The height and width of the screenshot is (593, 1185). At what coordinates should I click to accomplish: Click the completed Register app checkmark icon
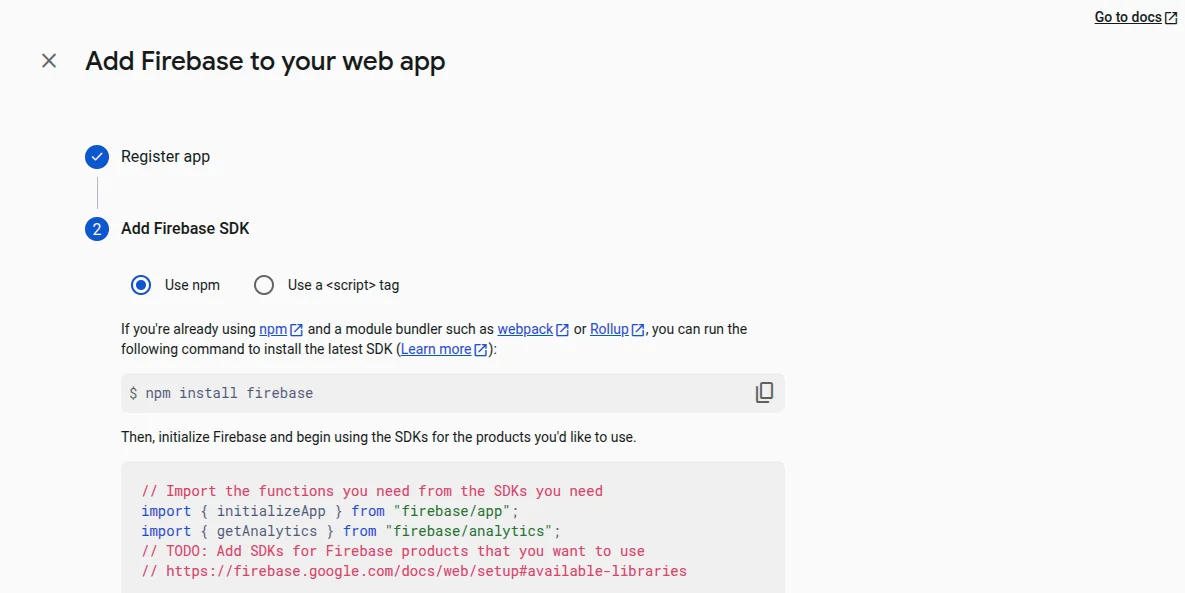(x=97, y=157)
